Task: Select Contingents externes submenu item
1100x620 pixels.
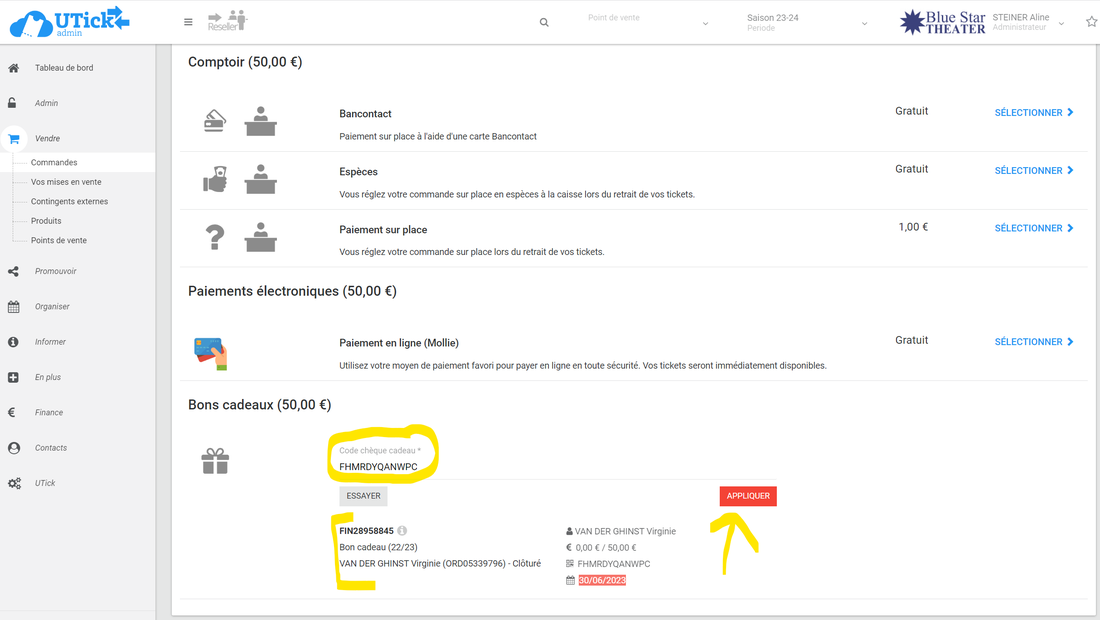Action: (x=69, y=201)
